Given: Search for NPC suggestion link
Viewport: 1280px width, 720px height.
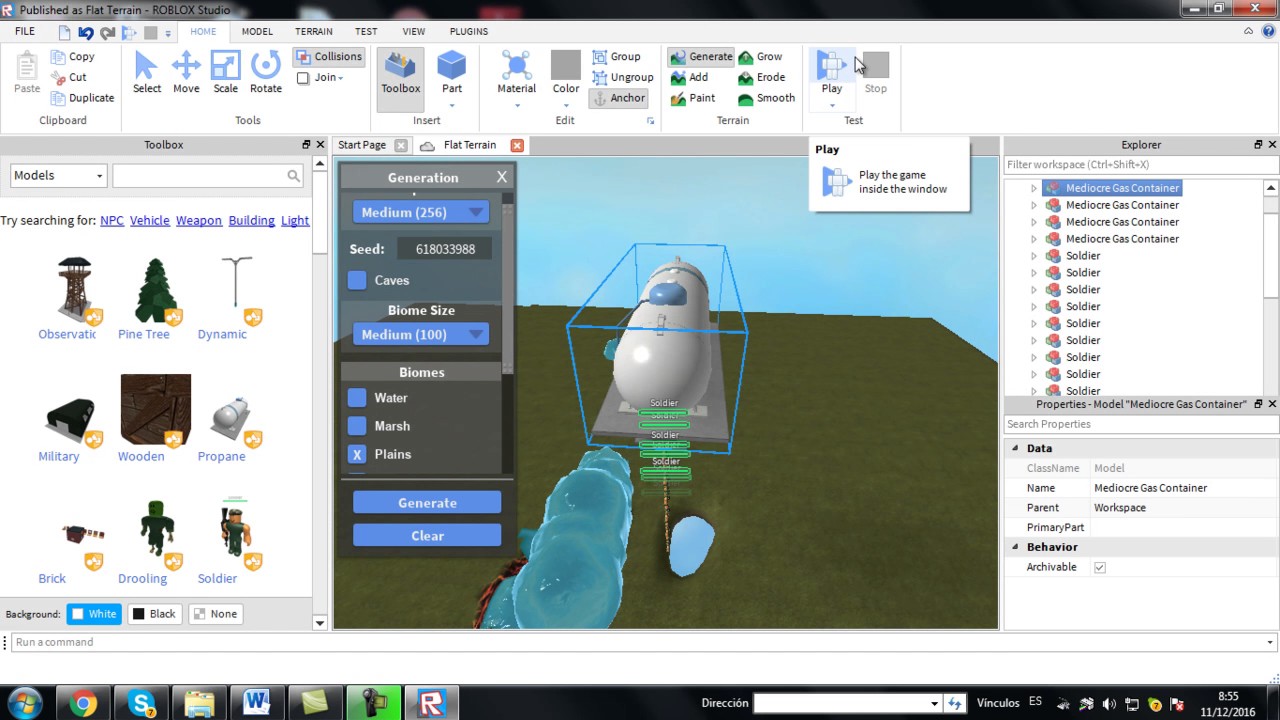Looking at the screenshot, I should point(112,220).
